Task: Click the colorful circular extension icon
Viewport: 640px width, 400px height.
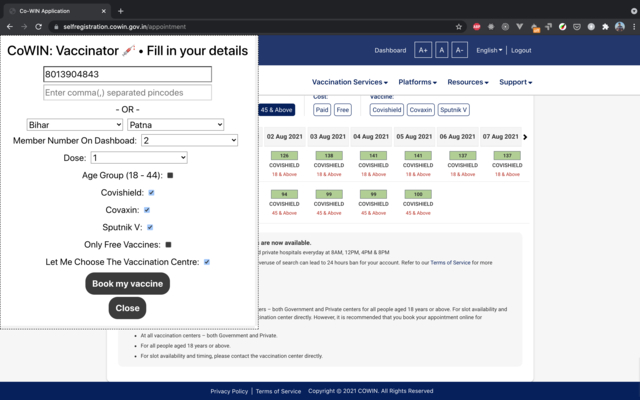Action: [562, 27]
